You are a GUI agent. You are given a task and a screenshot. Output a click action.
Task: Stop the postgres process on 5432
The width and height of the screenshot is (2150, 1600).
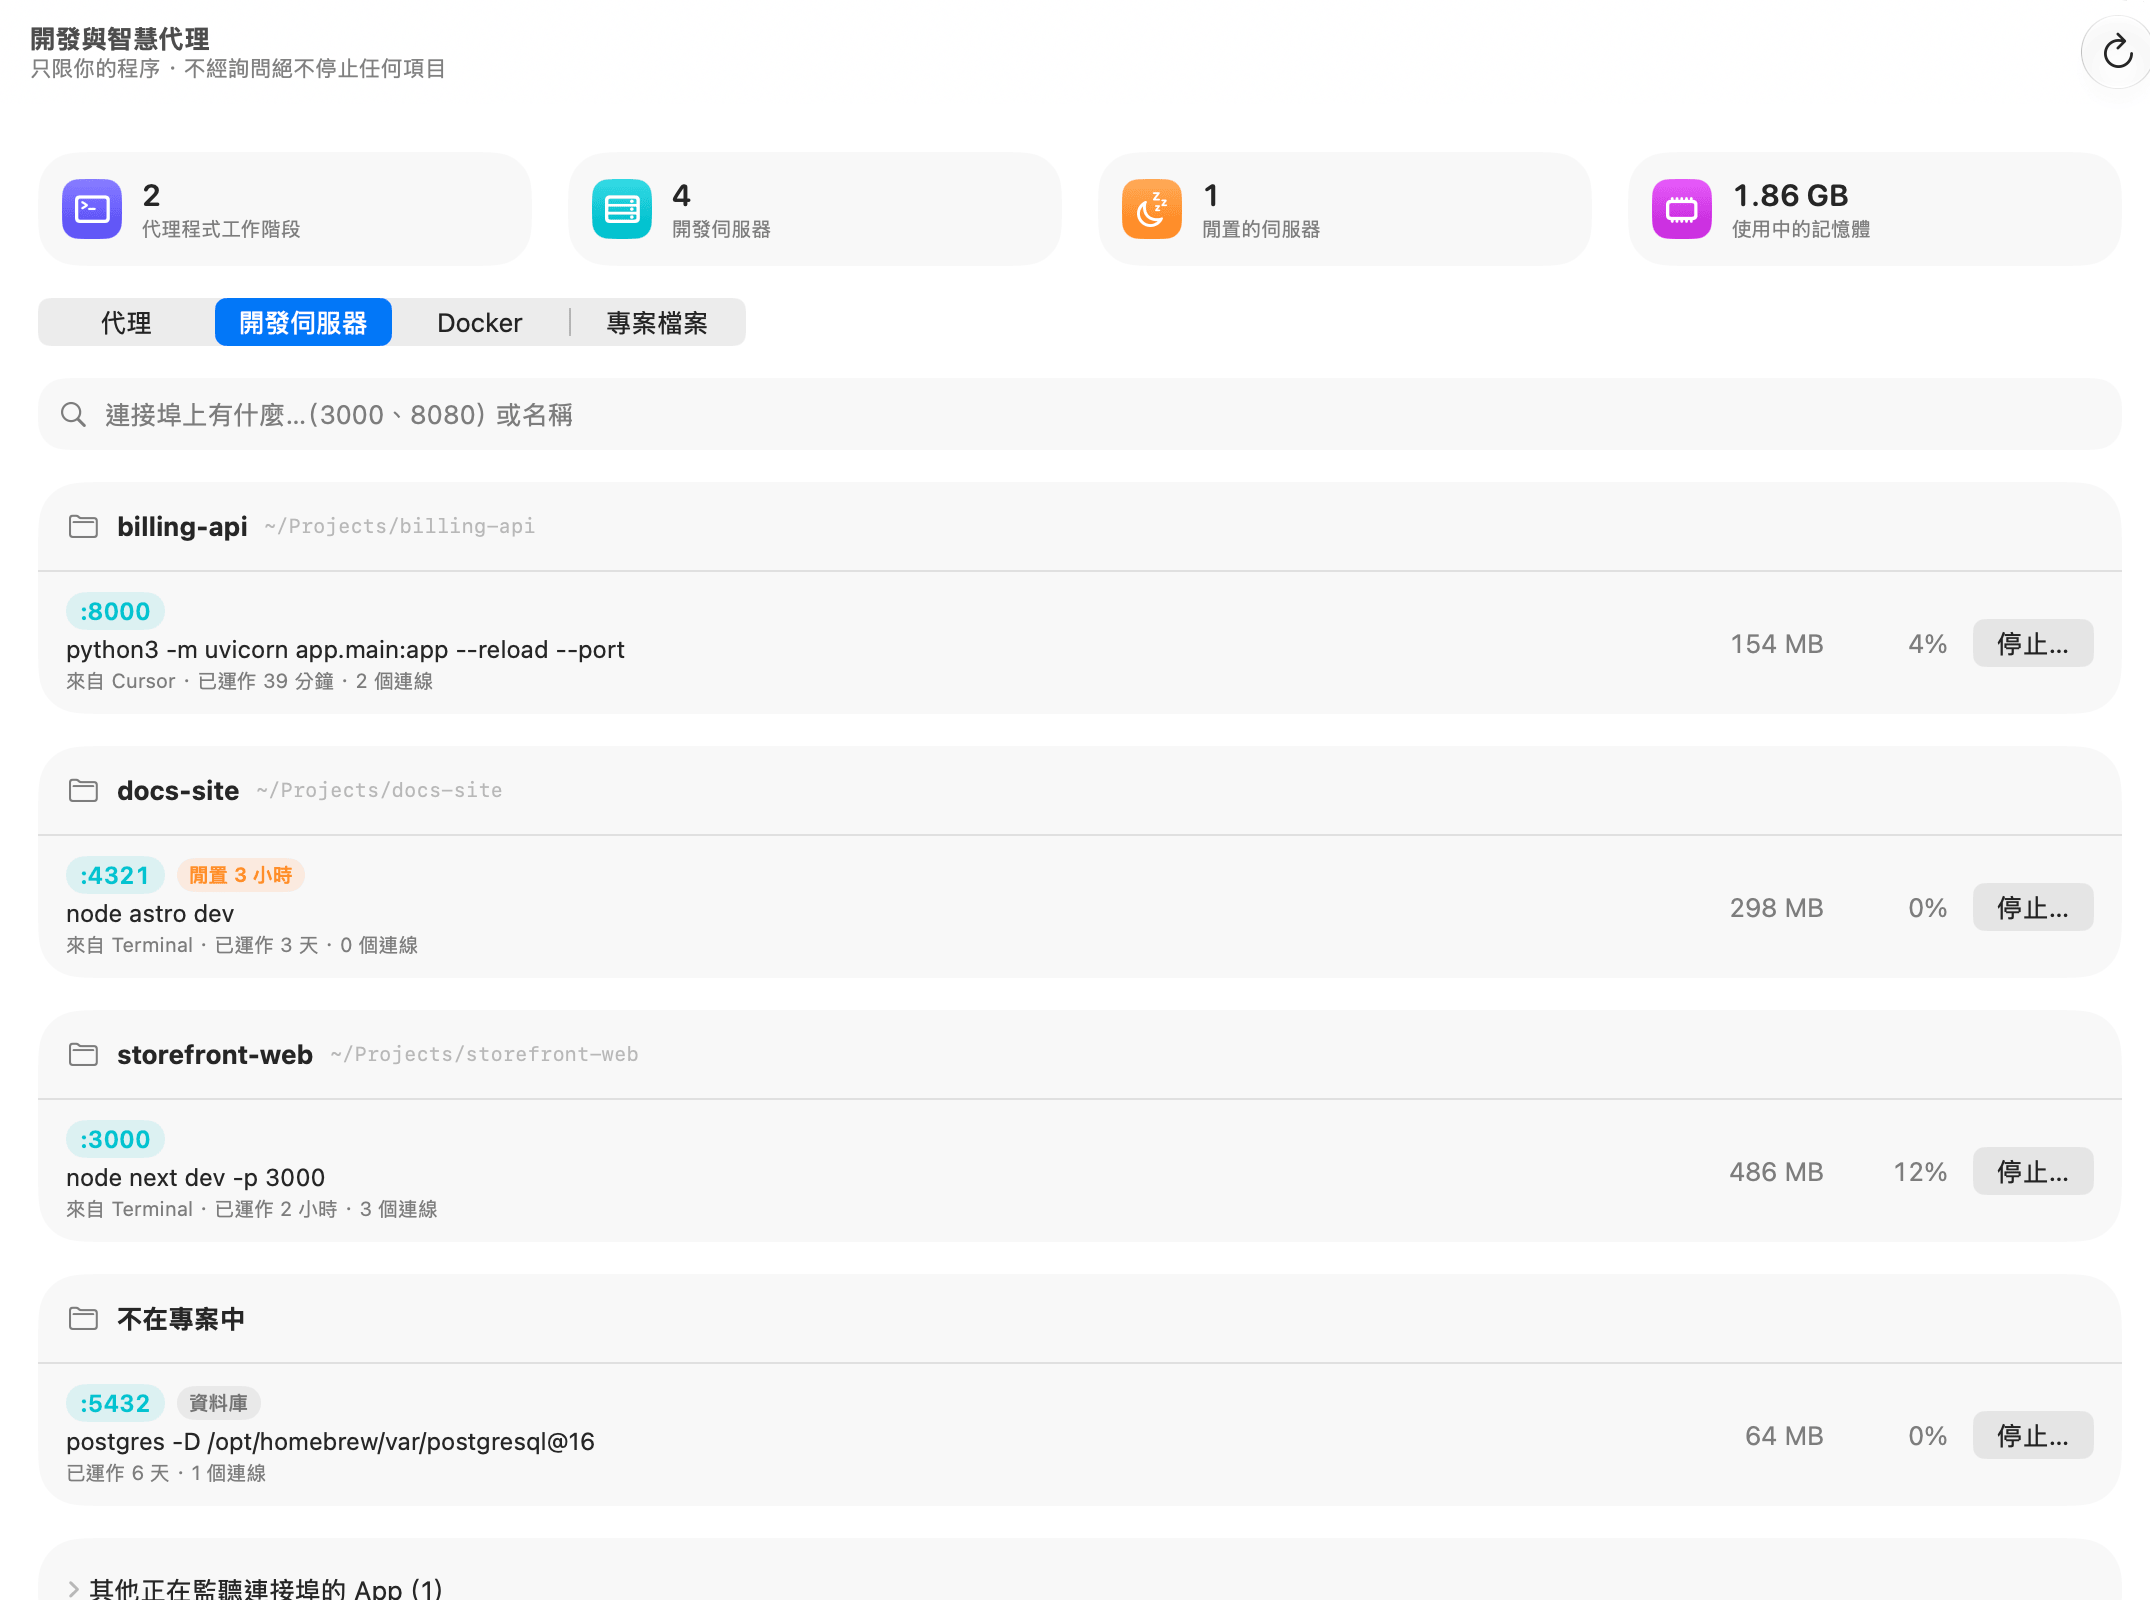pos(2033,1435)
